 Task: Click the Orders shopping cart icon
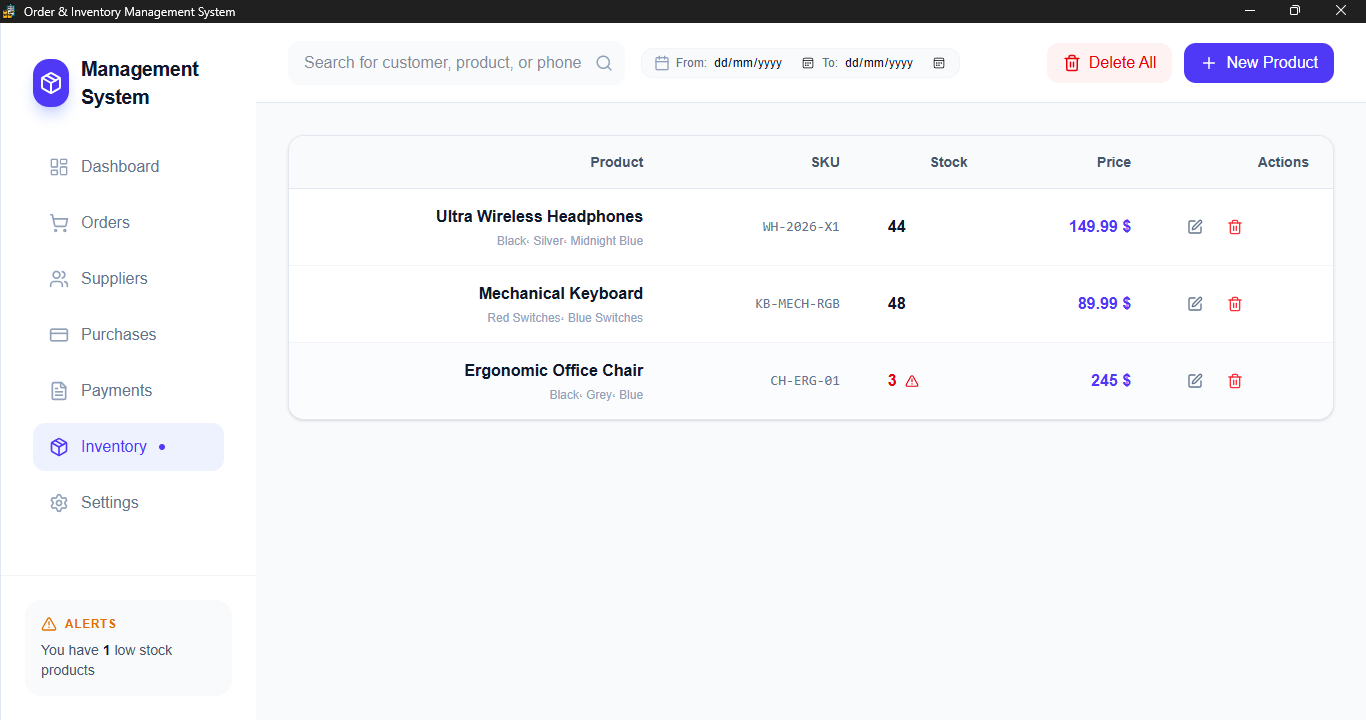[59, 223]
